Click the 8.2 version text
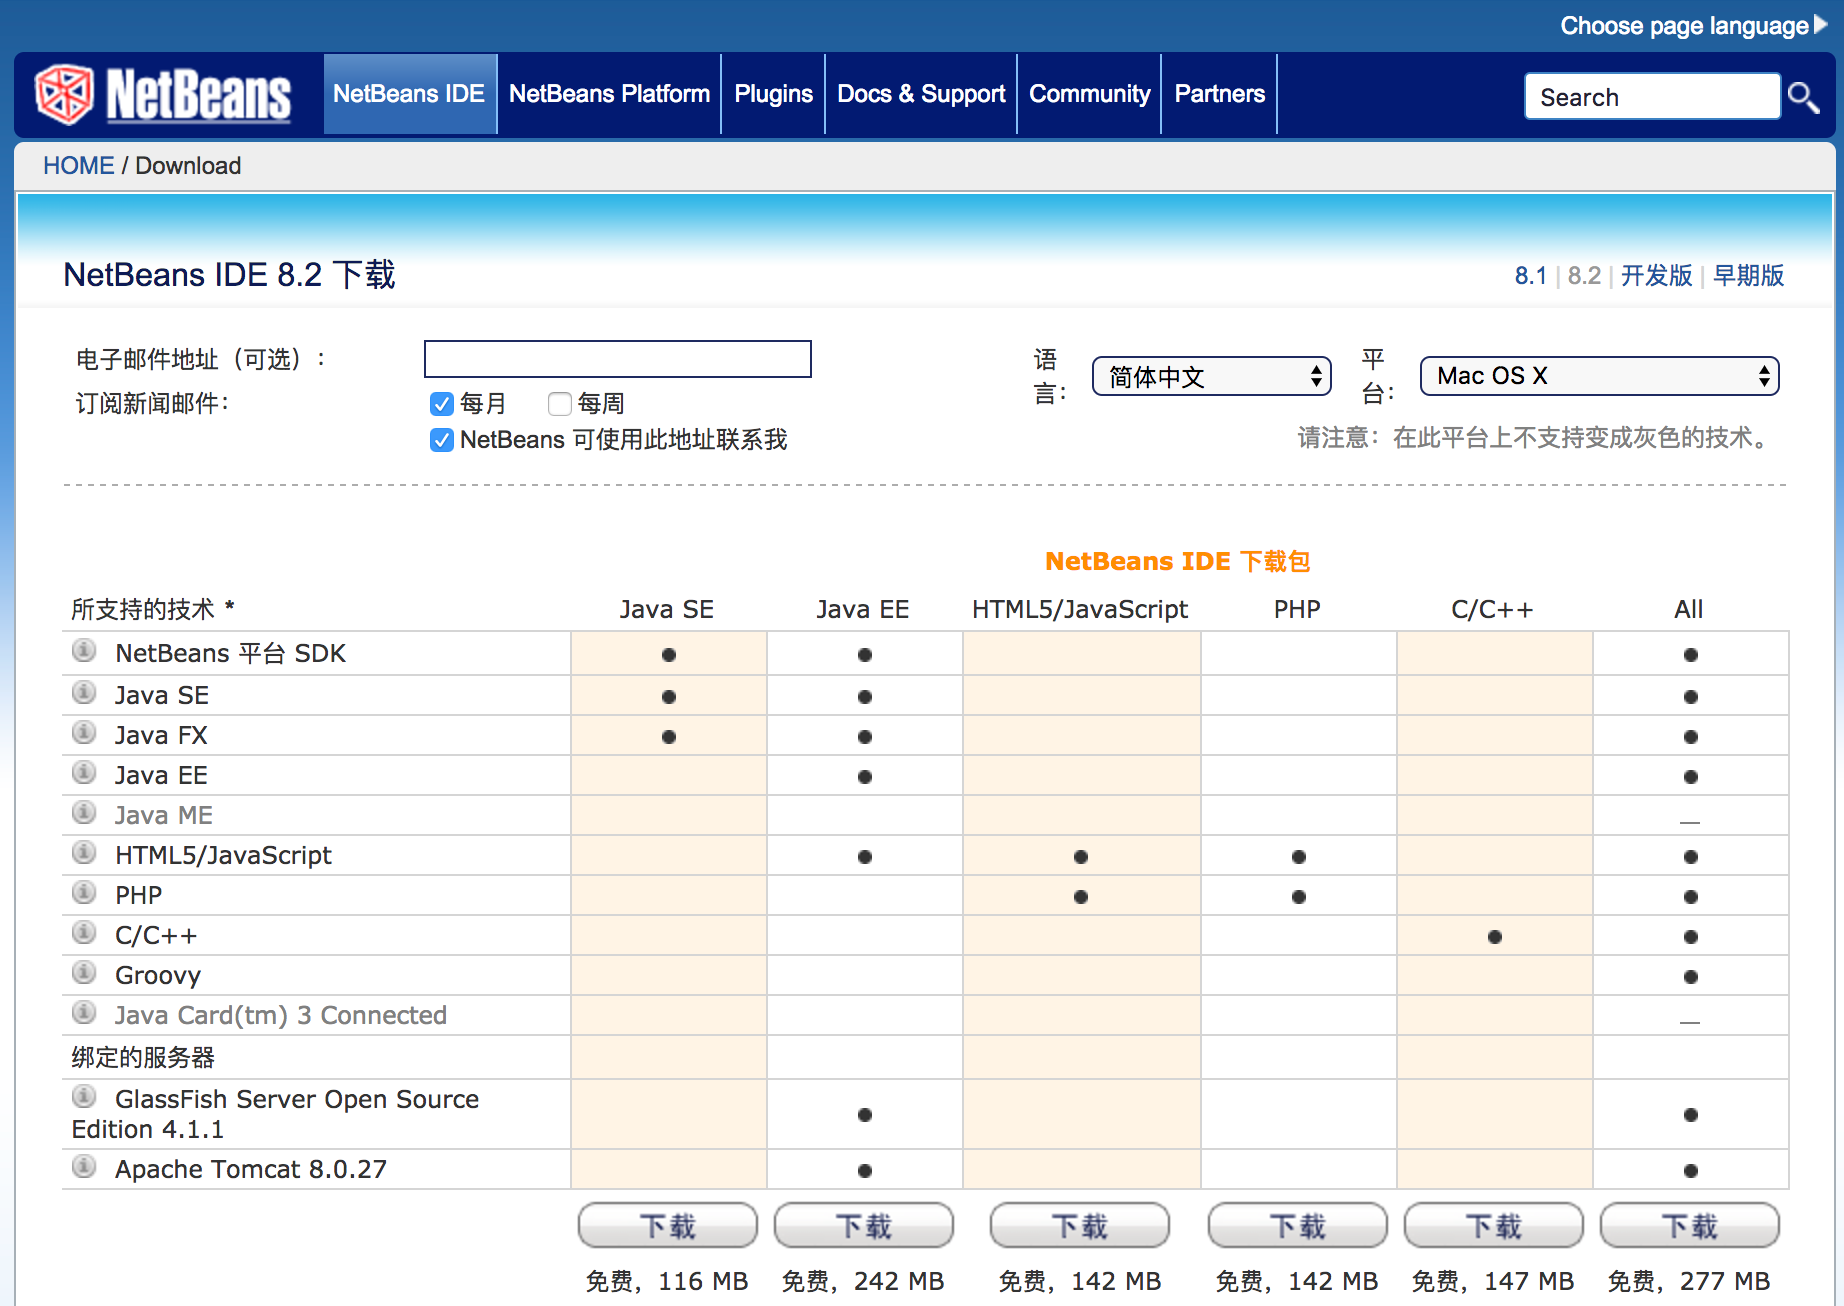This screenshot has width=1844, height=1306. (1584, 276)
